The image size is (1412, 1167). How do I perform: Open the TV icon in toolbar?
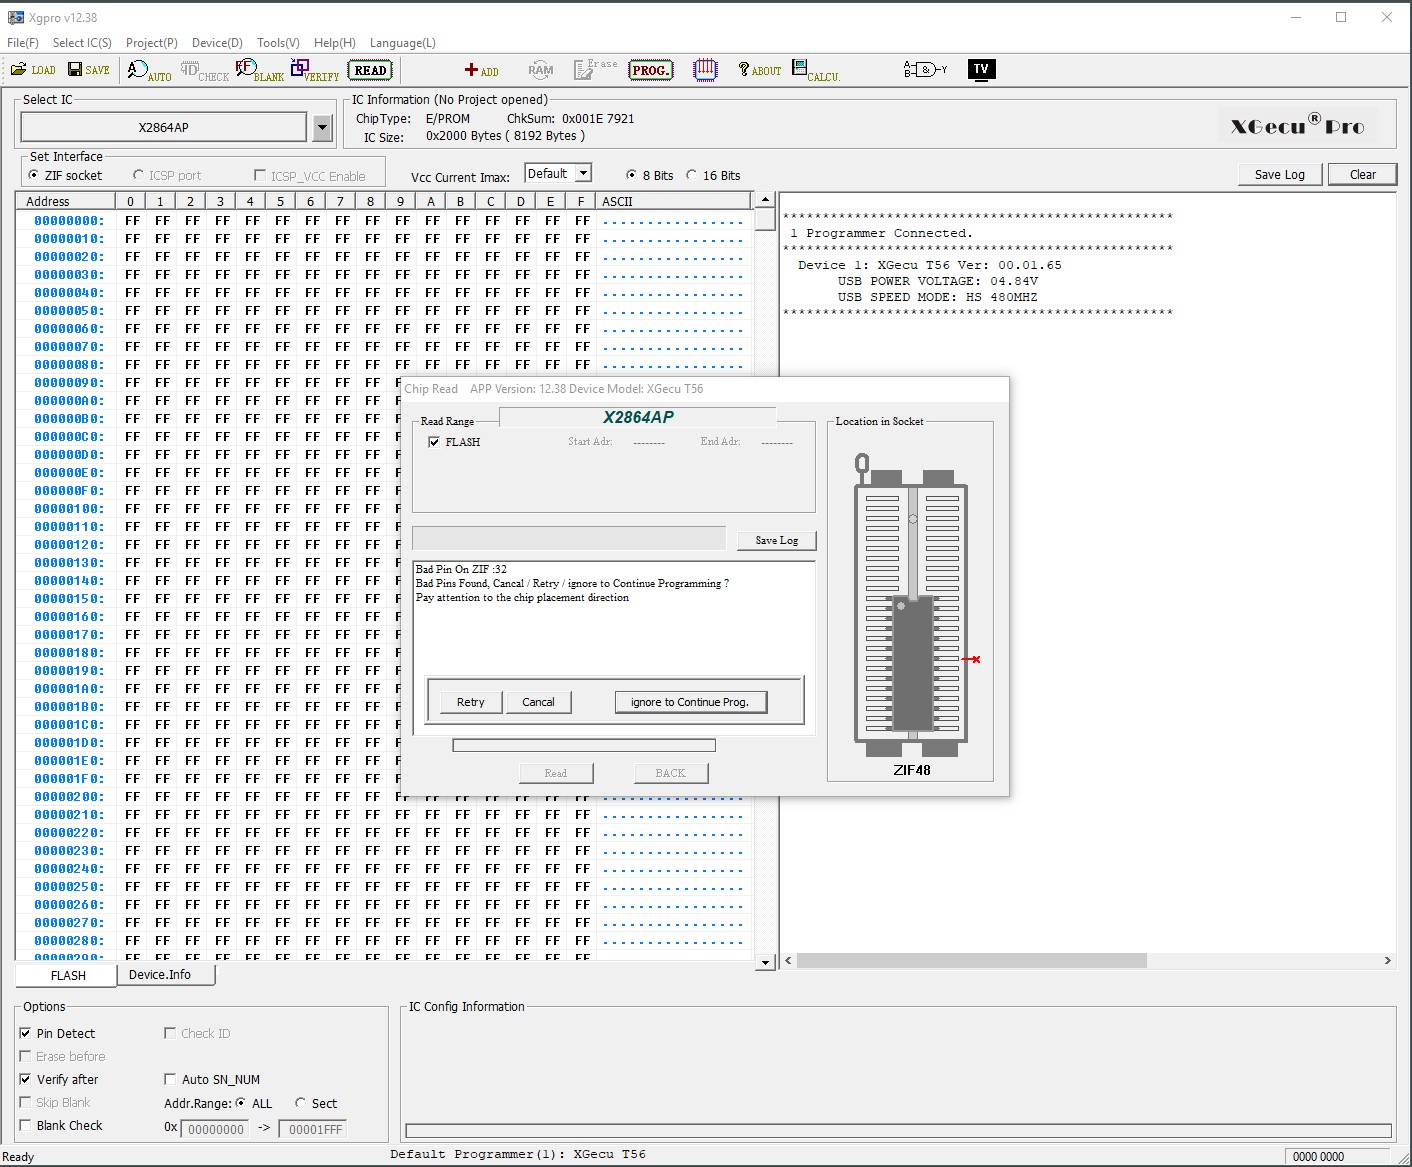click(981, 69)
